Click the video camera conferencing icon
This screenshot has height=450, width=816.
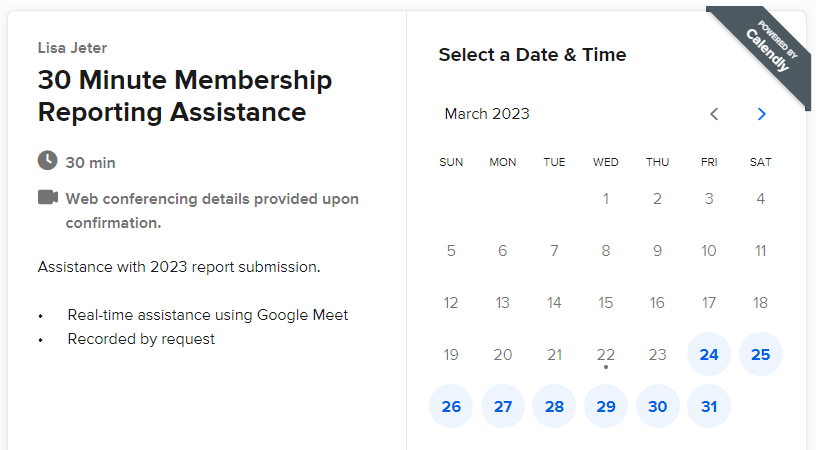tap(48, 198)
